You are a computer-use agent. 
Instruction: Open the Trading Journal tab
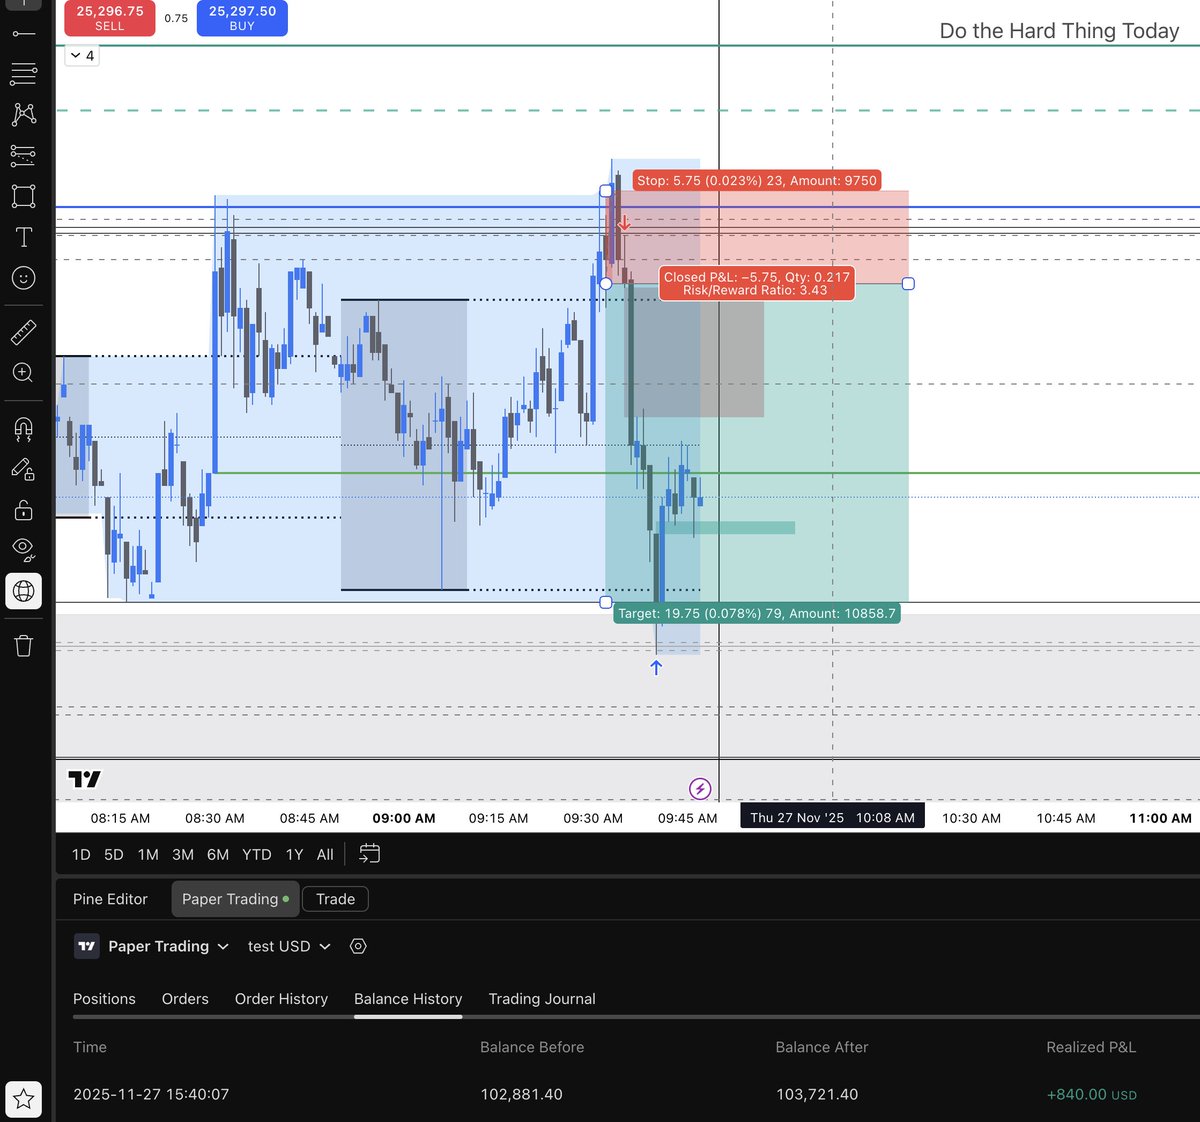(542, 998)
